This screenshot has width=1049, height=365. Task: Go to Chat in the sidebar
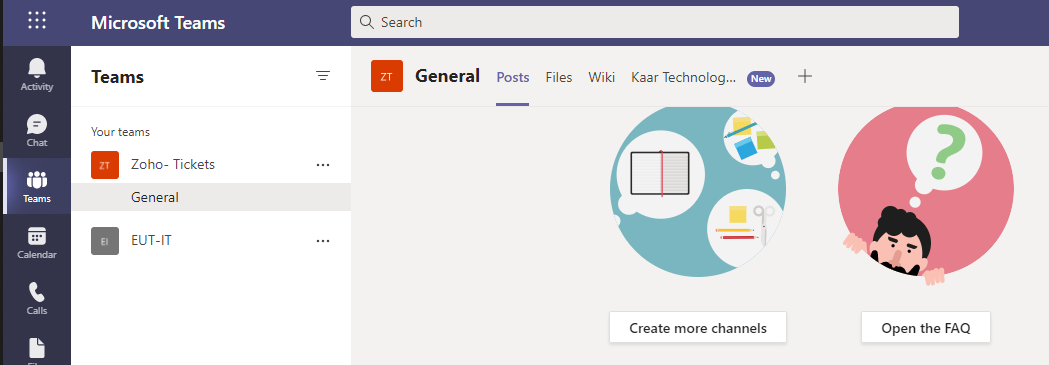click(x=37, y=130)
